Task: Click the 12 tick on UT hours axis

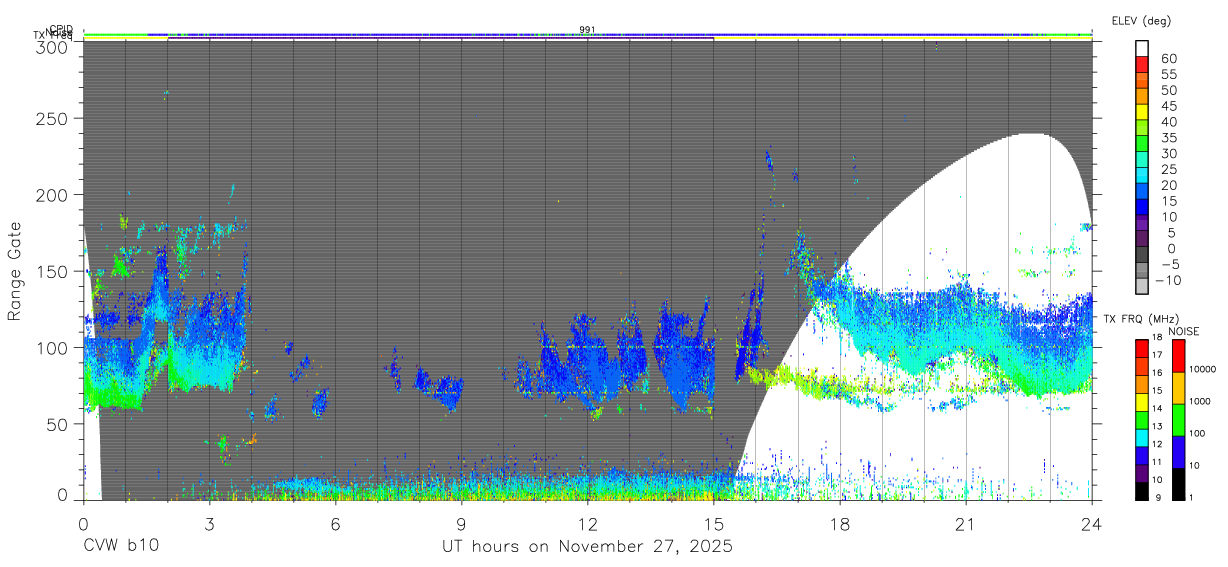Action: pos(587,523)
